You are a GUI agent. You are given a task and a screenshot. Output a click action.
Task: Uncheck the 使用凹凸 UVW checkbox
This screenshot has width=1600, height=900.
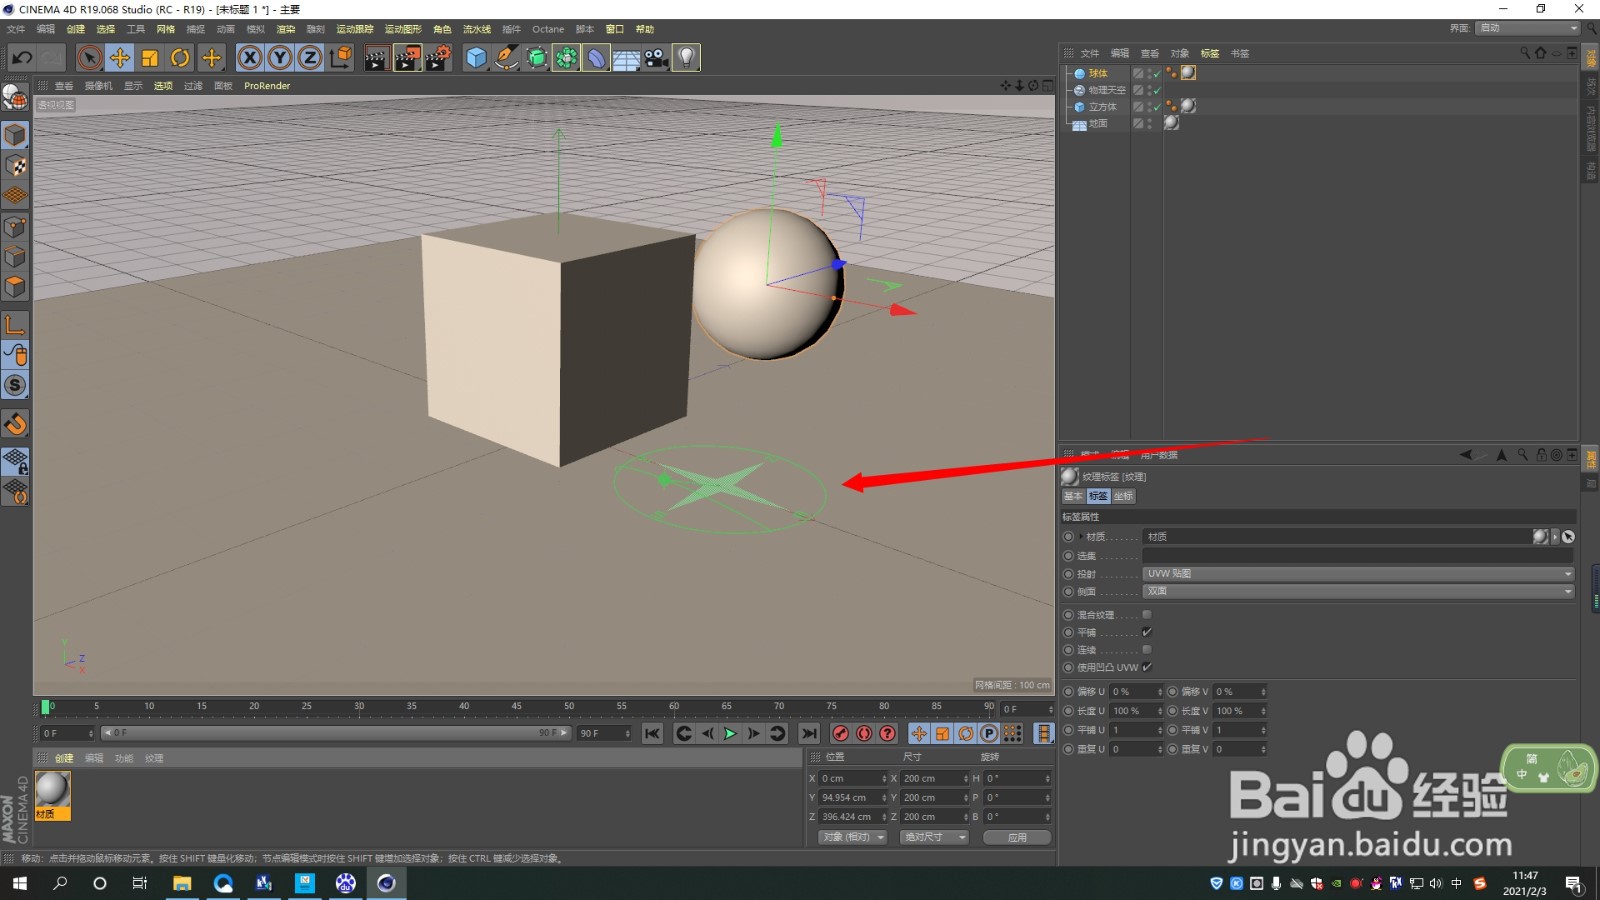pos(1147,667)
